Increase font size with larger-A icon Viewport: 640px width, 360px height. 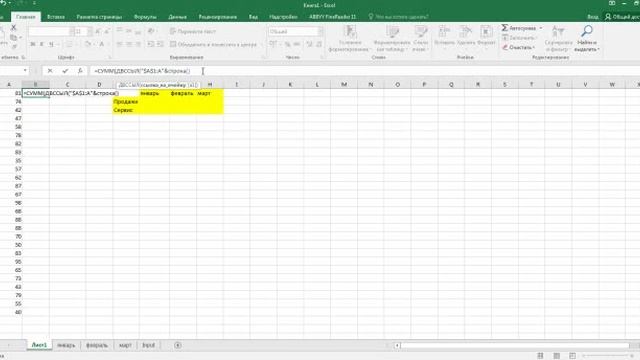[x=98, y=31]
